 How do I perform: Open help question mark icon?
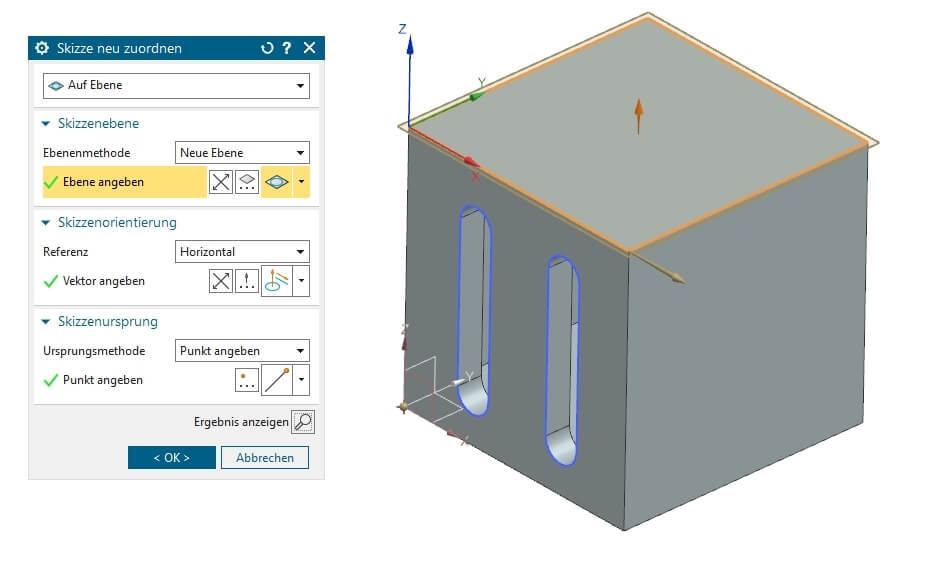(287, 48)
